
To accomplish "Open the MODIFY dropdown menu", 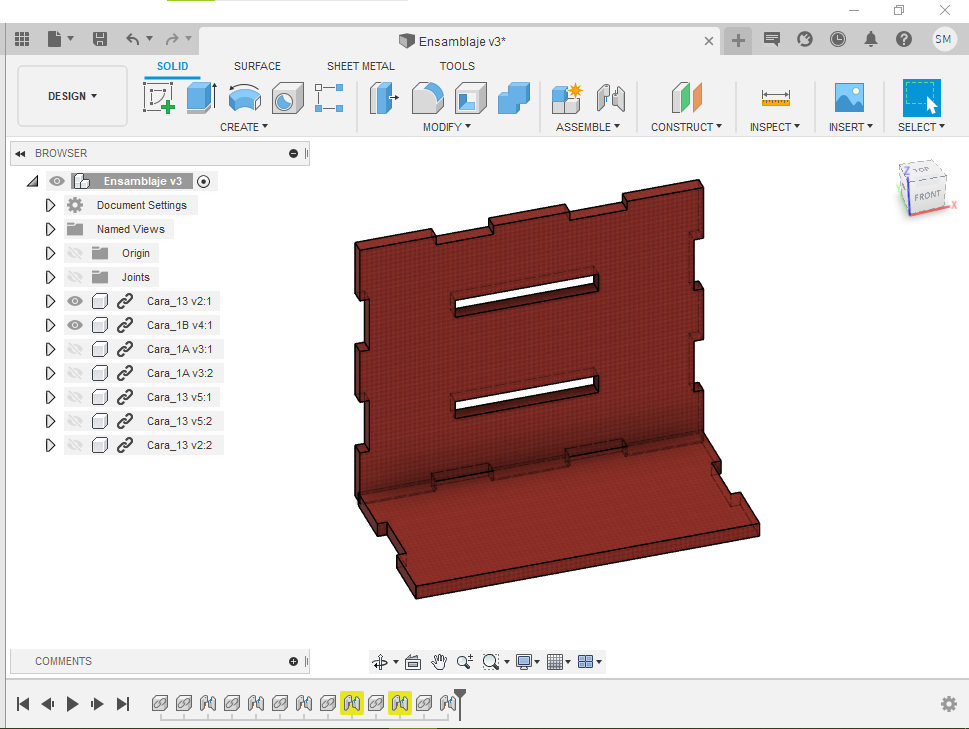I will click(x=447, y=127).
